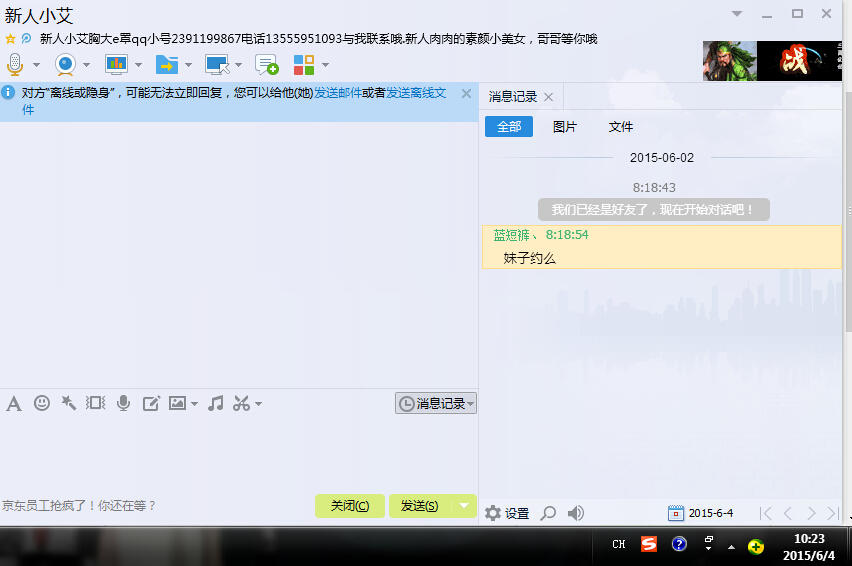
Task: Click the Sogou input method tray icon
Action: tap(649, 544)
